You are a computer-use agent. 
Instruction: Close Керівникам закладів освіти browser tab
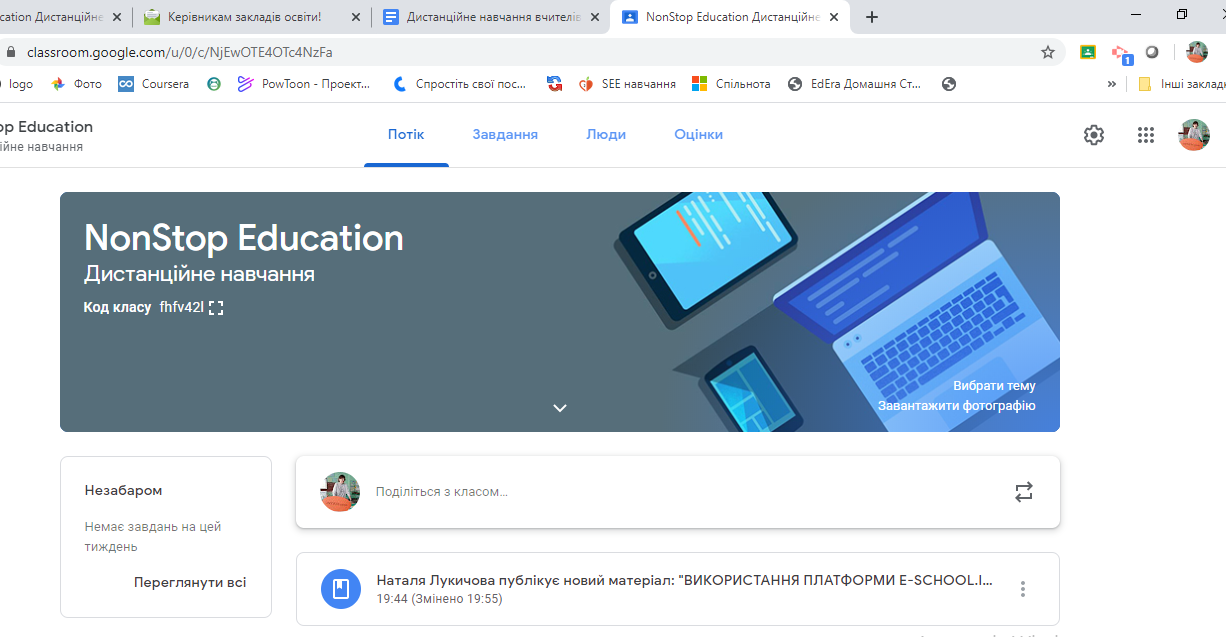coord(357,17)
